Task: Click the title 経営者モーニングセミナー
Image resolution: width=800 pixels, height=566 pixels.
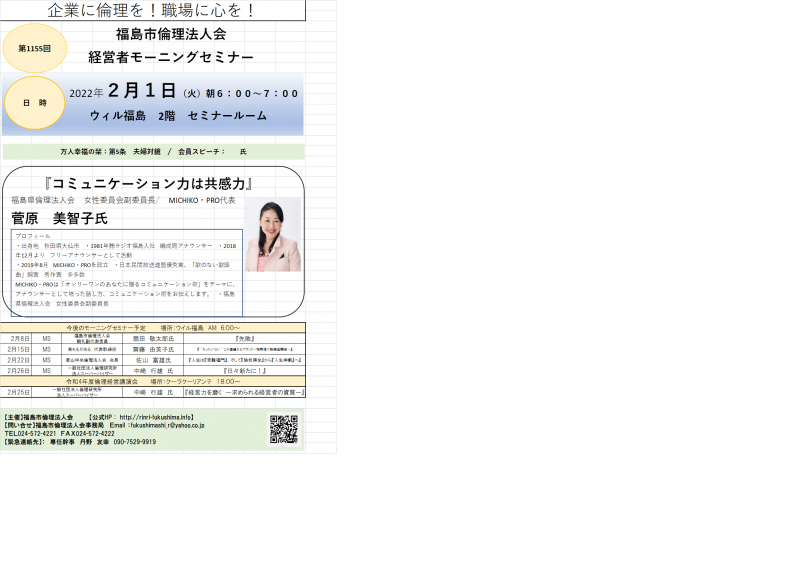Action: pyautogui.click(x=171, y=58)
